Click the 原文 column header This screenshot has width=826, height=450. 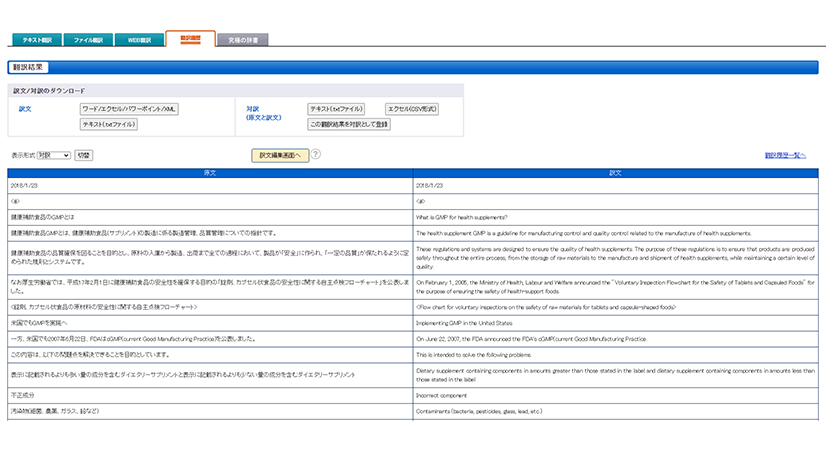209,173
